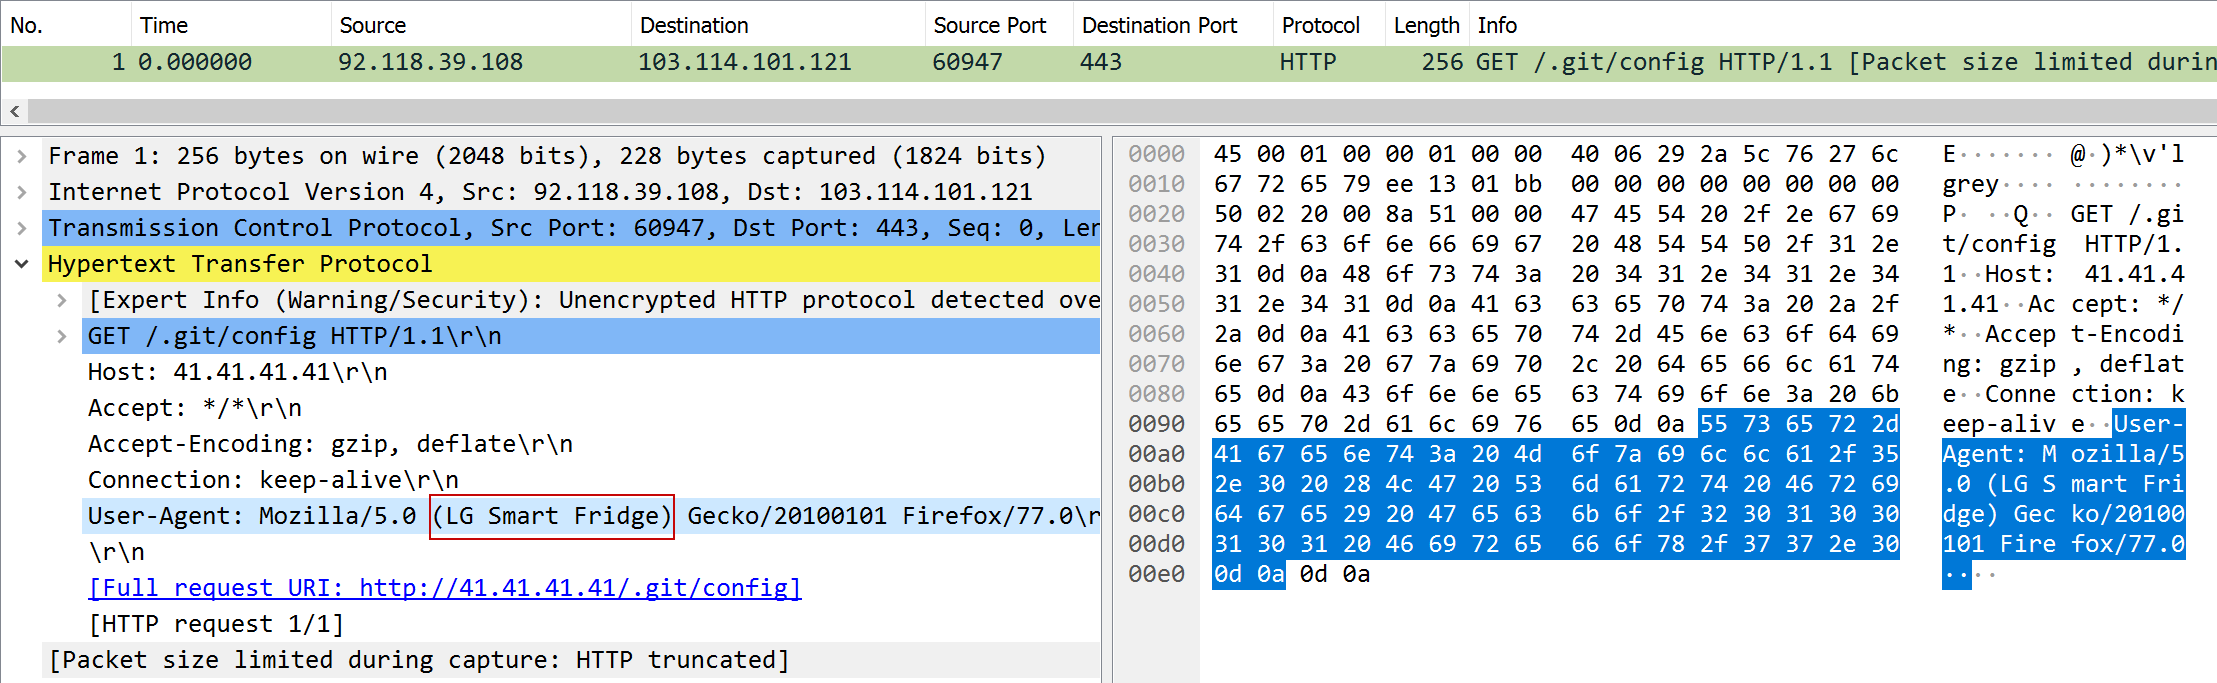Image resolution: width=2217 pixels, height=683 pixels.
Task: Expand the Frame 1 tree node
Action: pos(21,156)
